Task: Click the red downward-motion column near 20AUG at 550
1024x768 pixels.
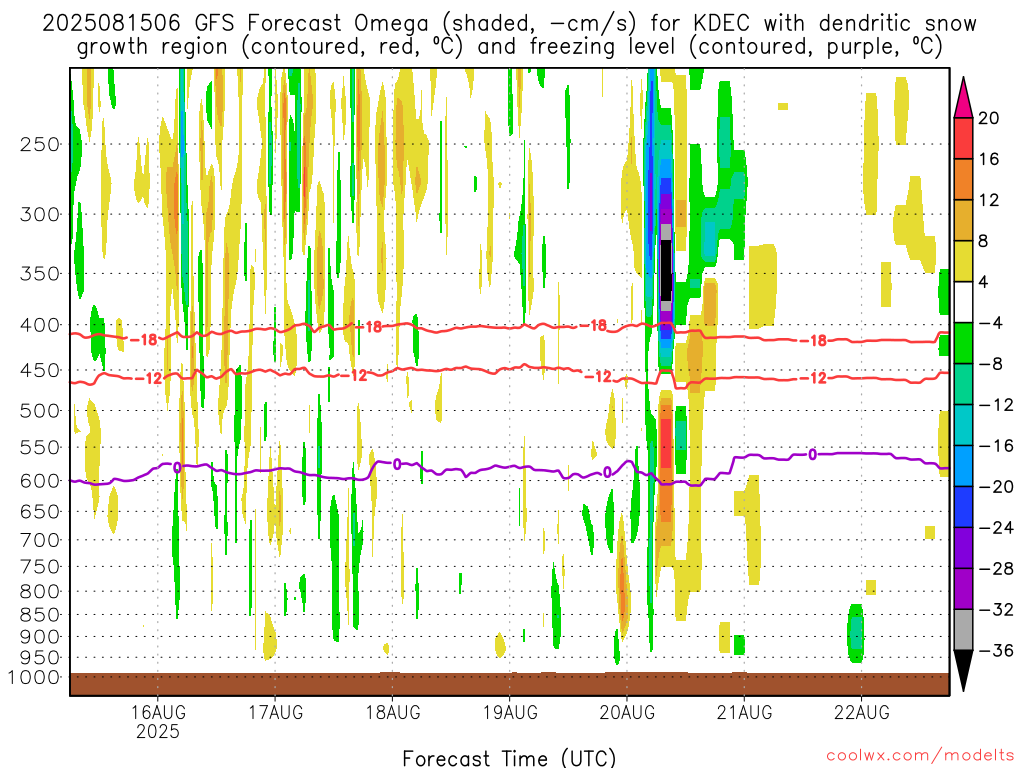Action: click(665, 444)
